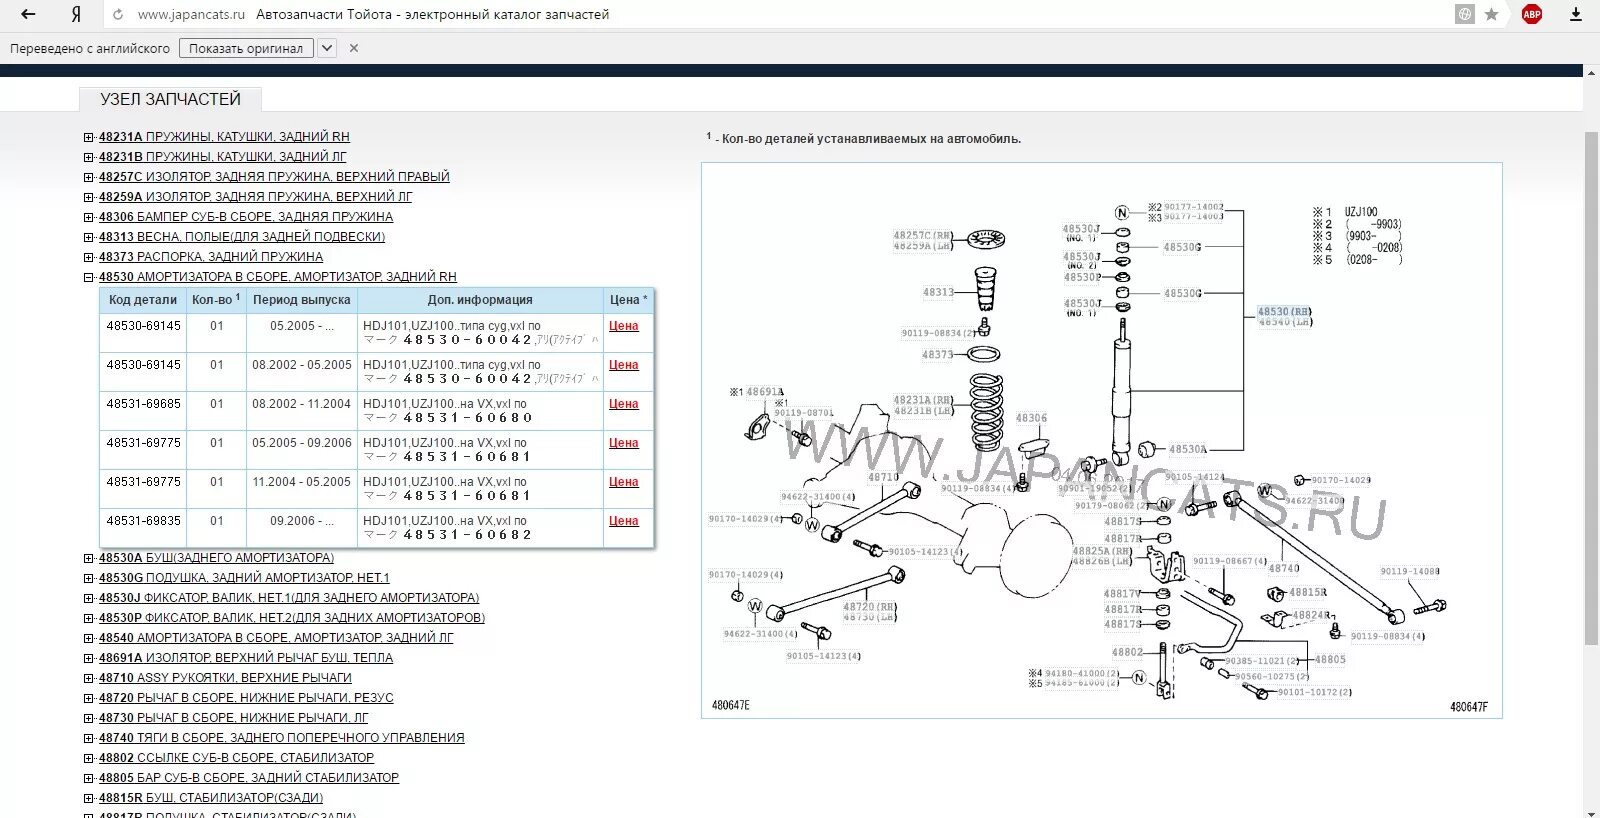Viewport: 1600px width, 818px height.
Task: Go back with the browser back arrow
Action: (x=28, y=14)
